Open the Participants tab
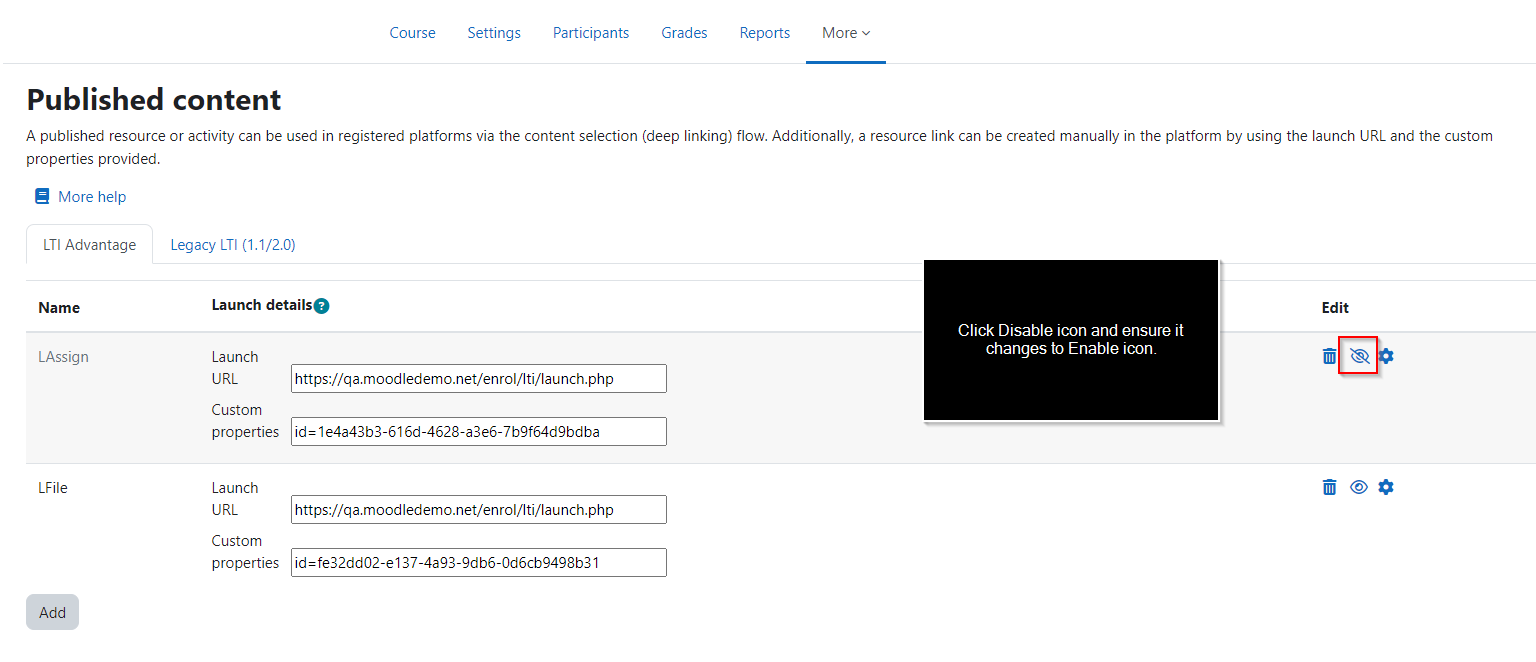Image resolution: width=1536 pixels, height=662 pixels. pyautogui.click(x=591, y=33)
